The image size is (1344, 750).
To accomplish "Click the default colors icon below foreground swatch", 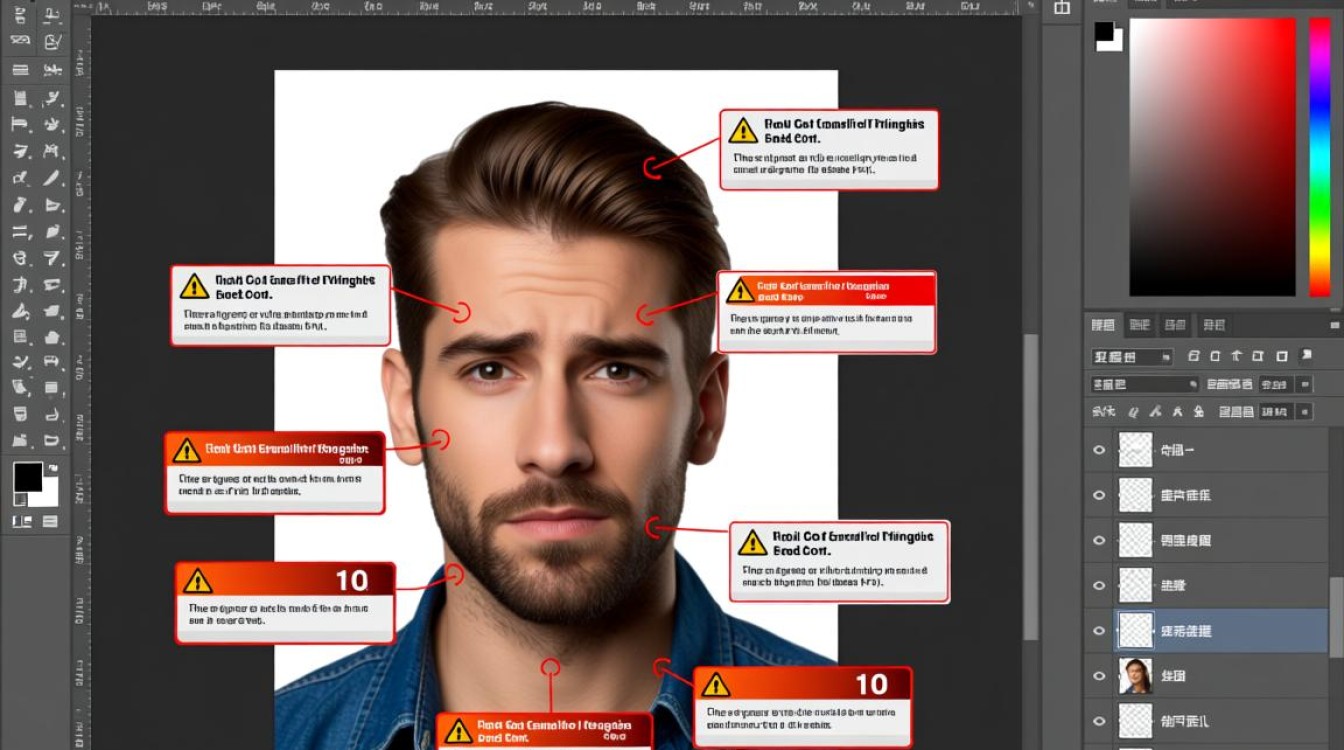I will [x=19, y=500].
